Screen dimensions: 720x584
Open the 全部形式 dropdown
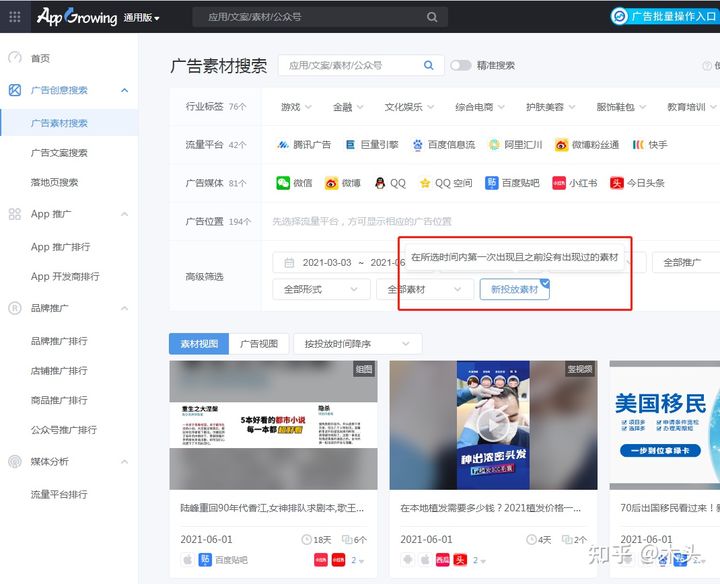[321, 289]
